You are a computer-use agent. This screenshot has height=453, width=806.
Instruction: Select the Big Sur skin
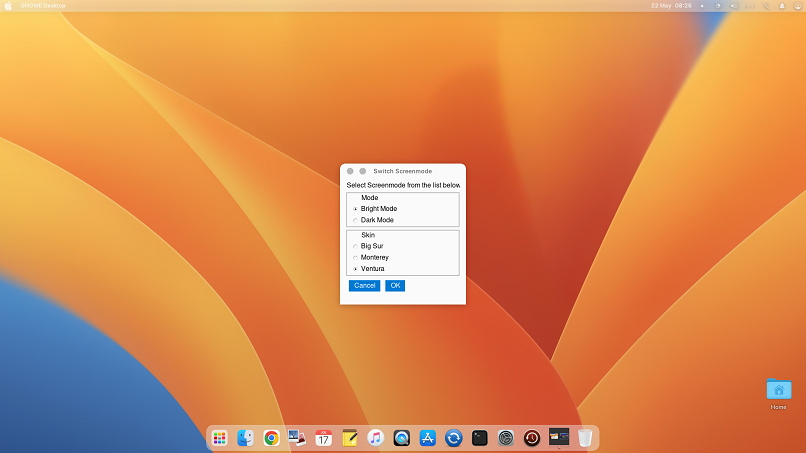click(355, 246)
